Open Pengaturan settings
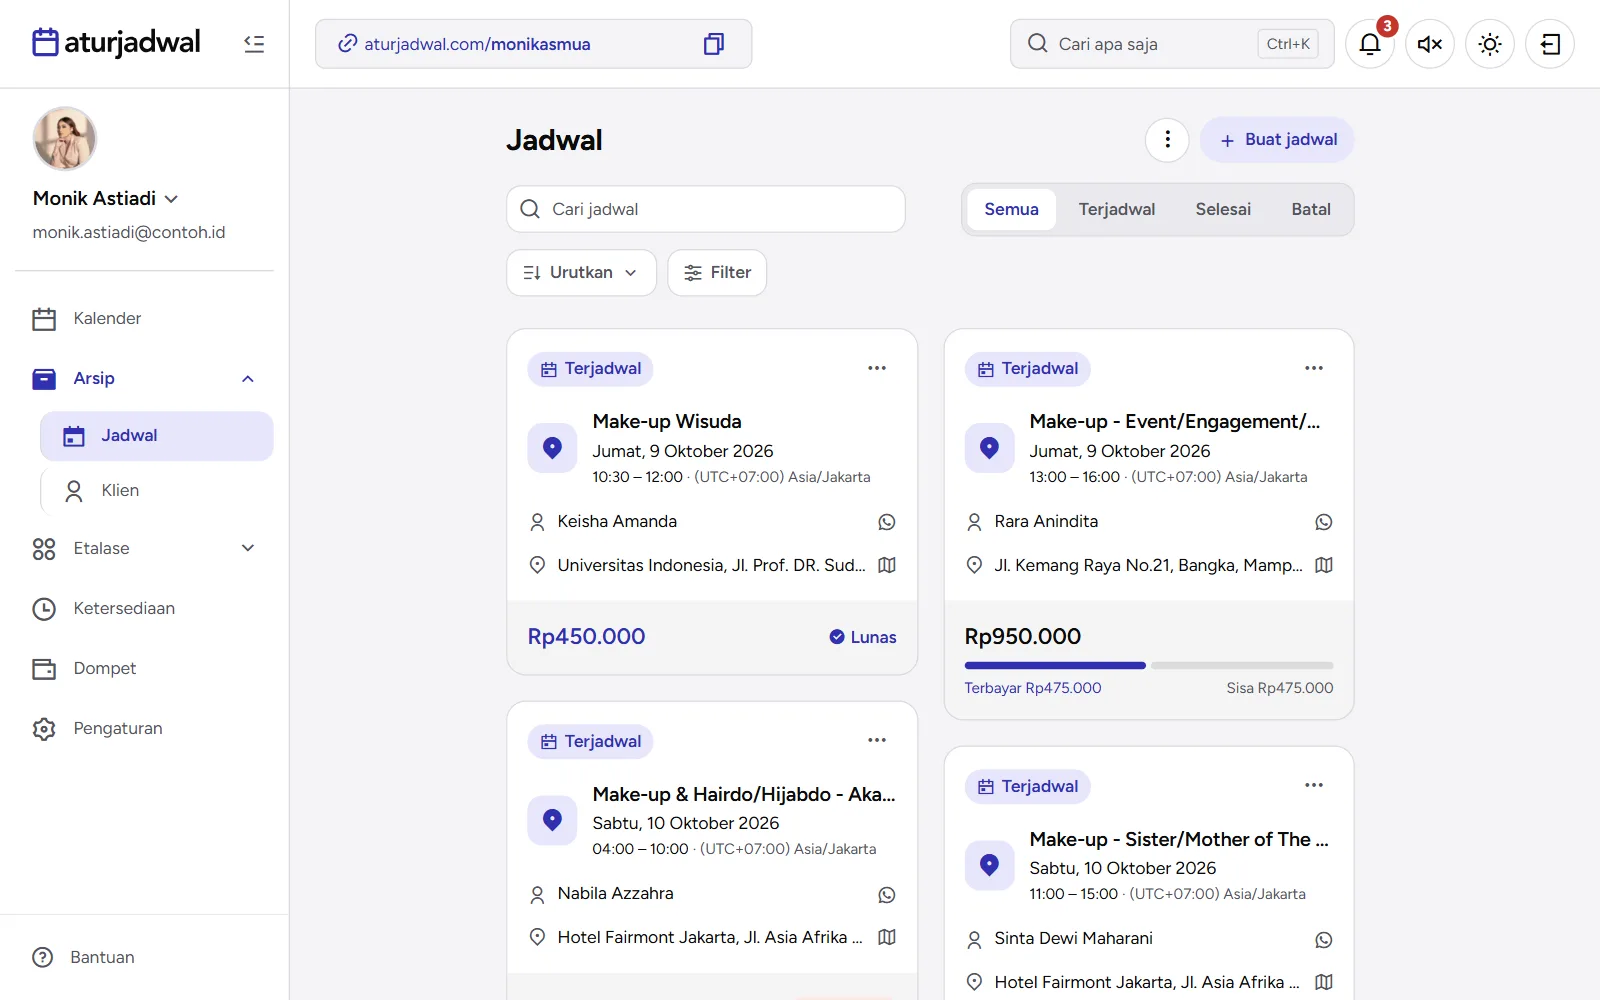Viewport: 1600px width, 1000px height. (144, 728)
